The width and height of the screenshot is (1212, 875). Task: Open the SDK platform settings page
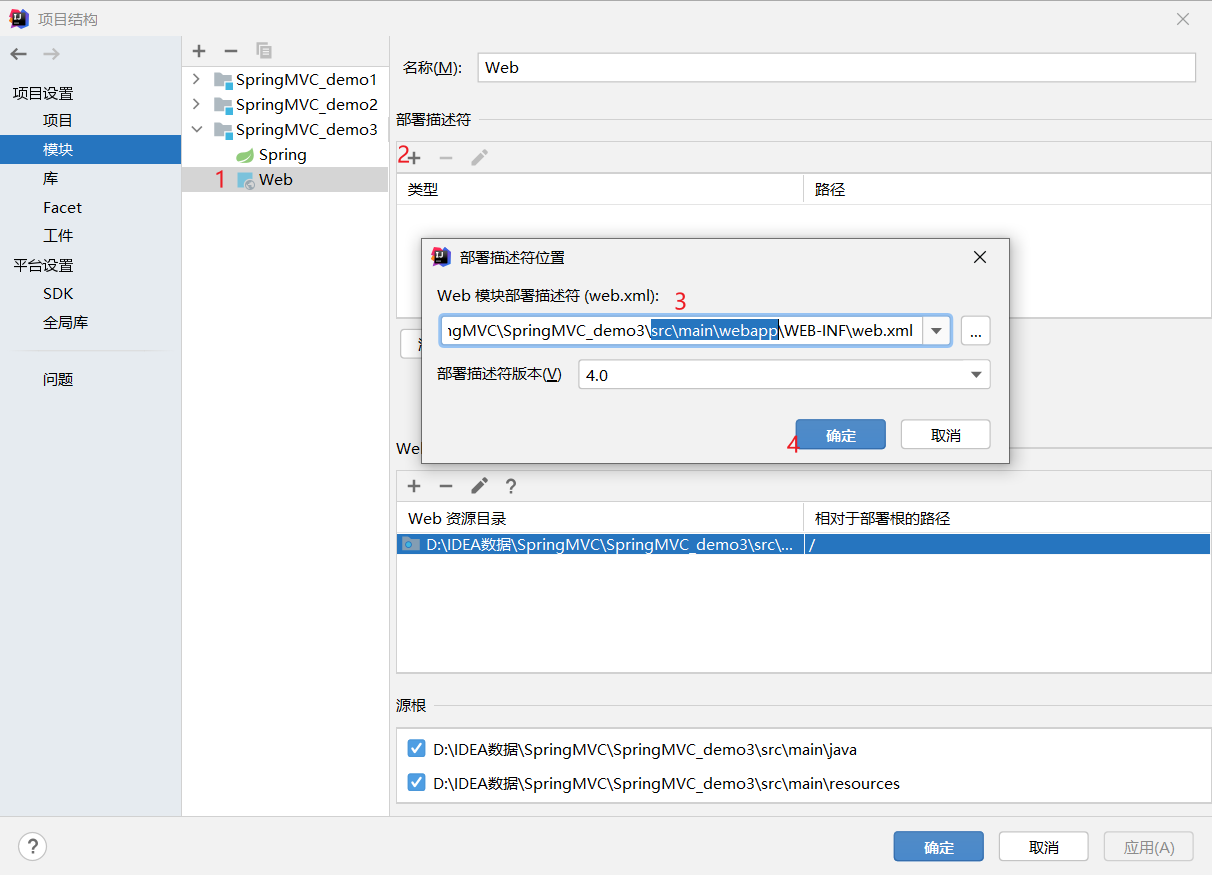tap(59, 293)
